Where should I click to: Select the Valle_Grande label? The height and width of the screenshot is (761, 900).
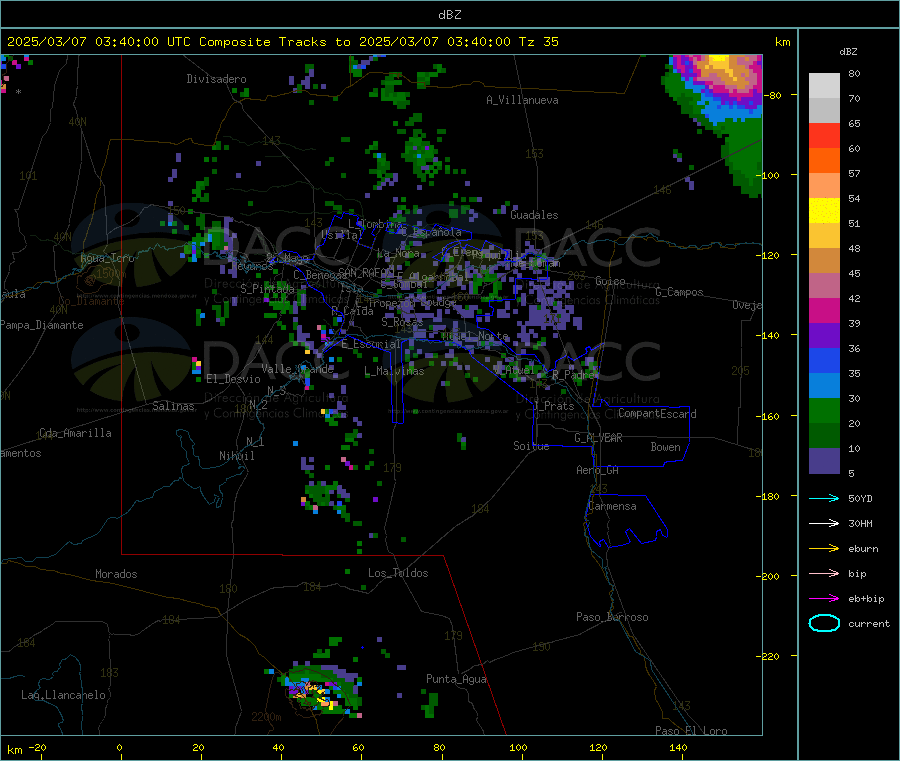[297, 368]
